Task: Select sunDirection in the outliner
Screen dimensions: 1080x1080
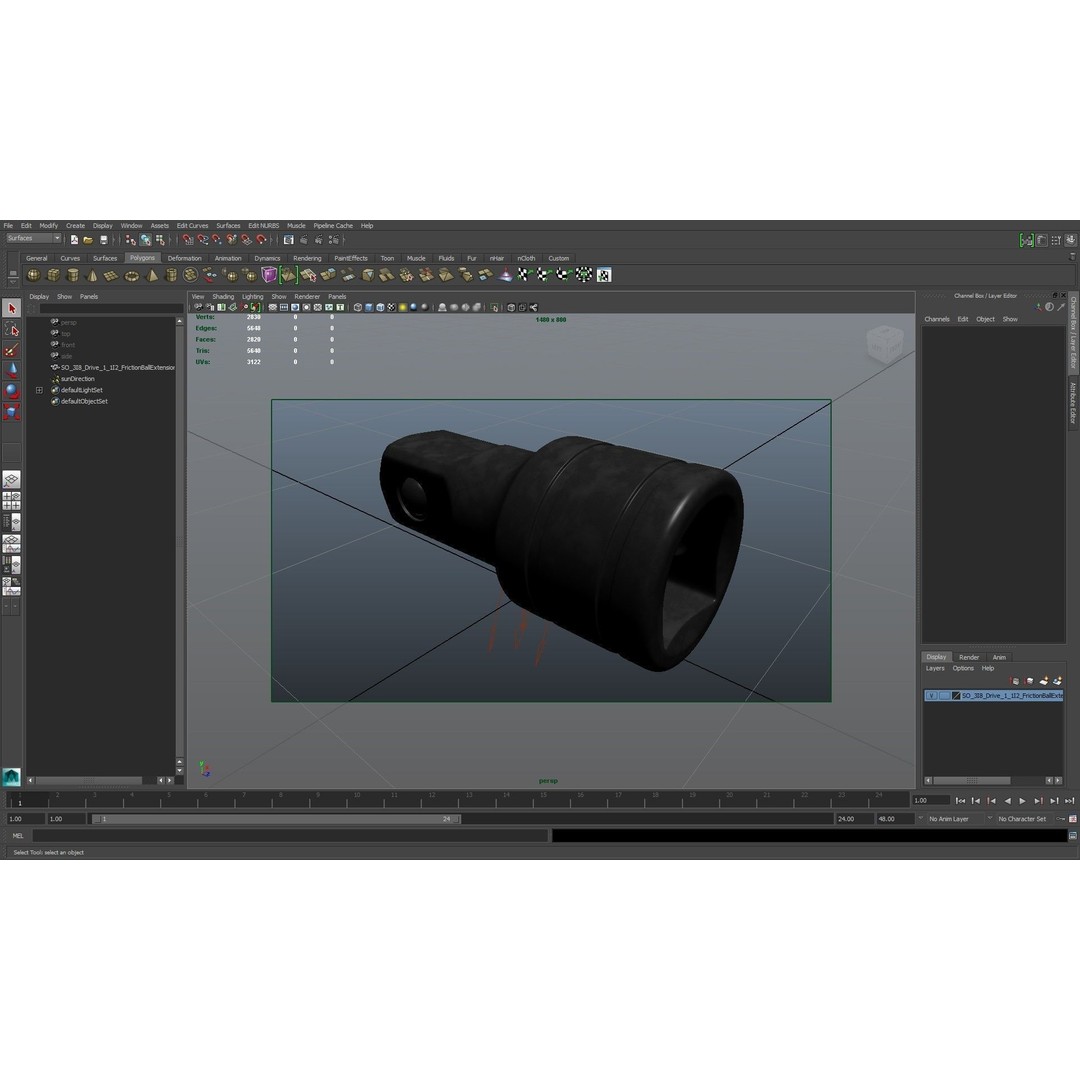Action: [x=77, y=379]
